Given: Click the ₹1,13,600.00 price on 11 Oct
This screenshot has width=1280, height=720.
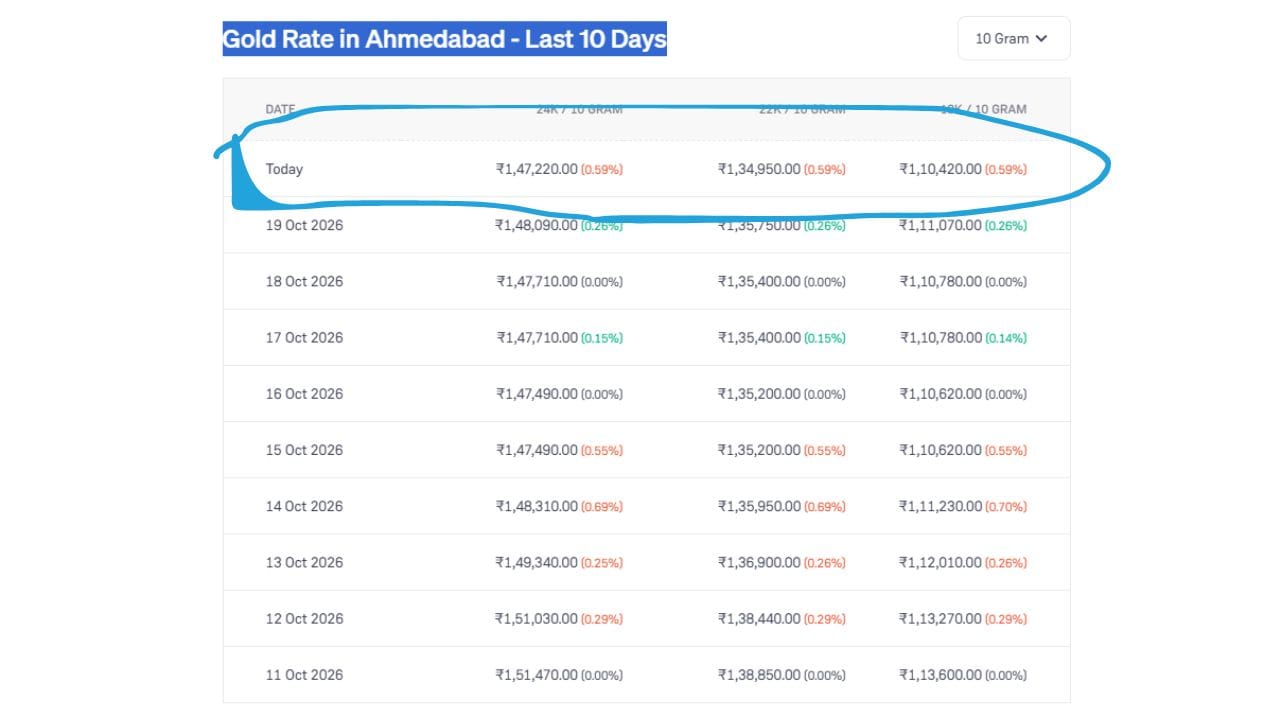Looking at the screenshot, I should pyautogui.click(x=940, y=674).
